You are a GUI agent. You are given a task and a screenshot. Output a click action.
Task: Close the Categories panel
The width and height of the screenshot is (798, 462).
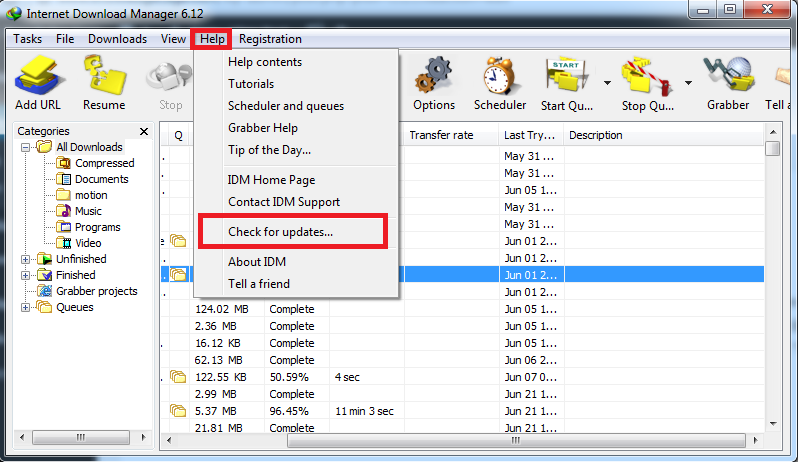pyautogui.click(x=144, y=131)
